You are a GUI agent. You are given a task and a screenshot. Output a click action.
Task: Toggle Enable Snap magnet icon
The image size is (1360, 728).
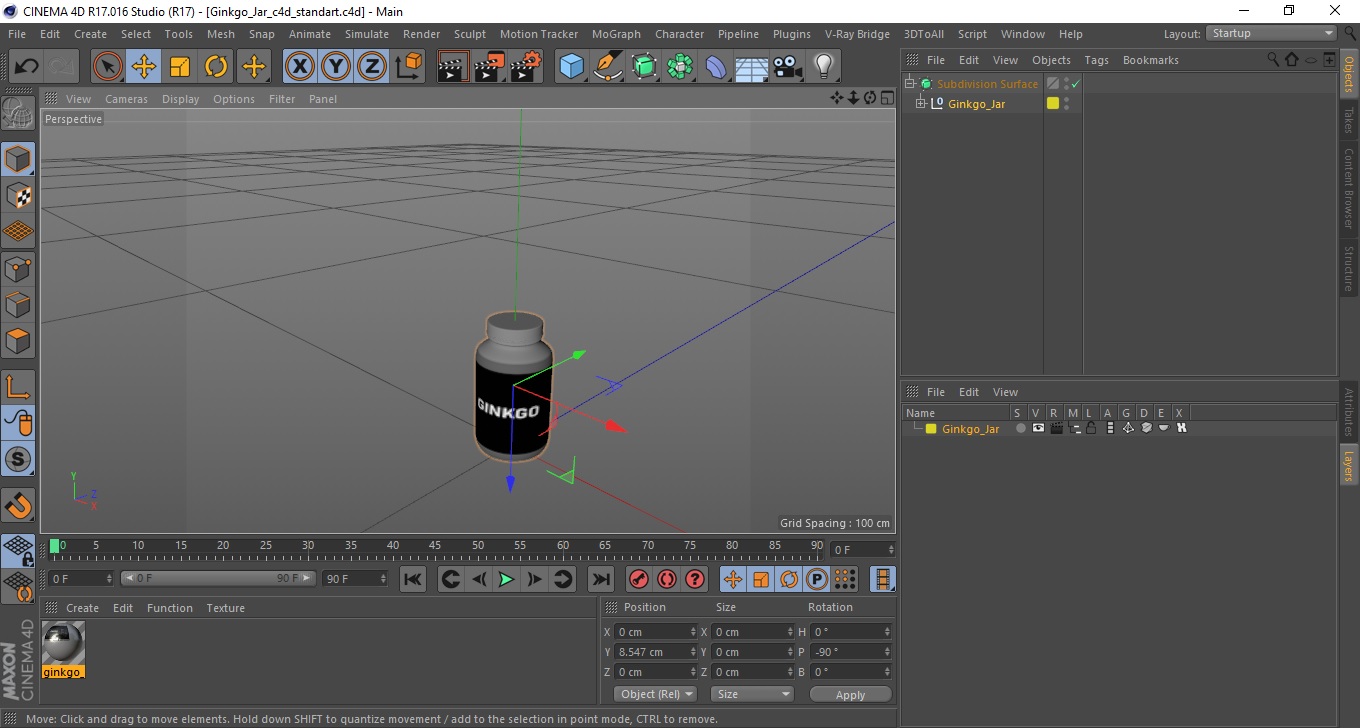click(18, 505)
